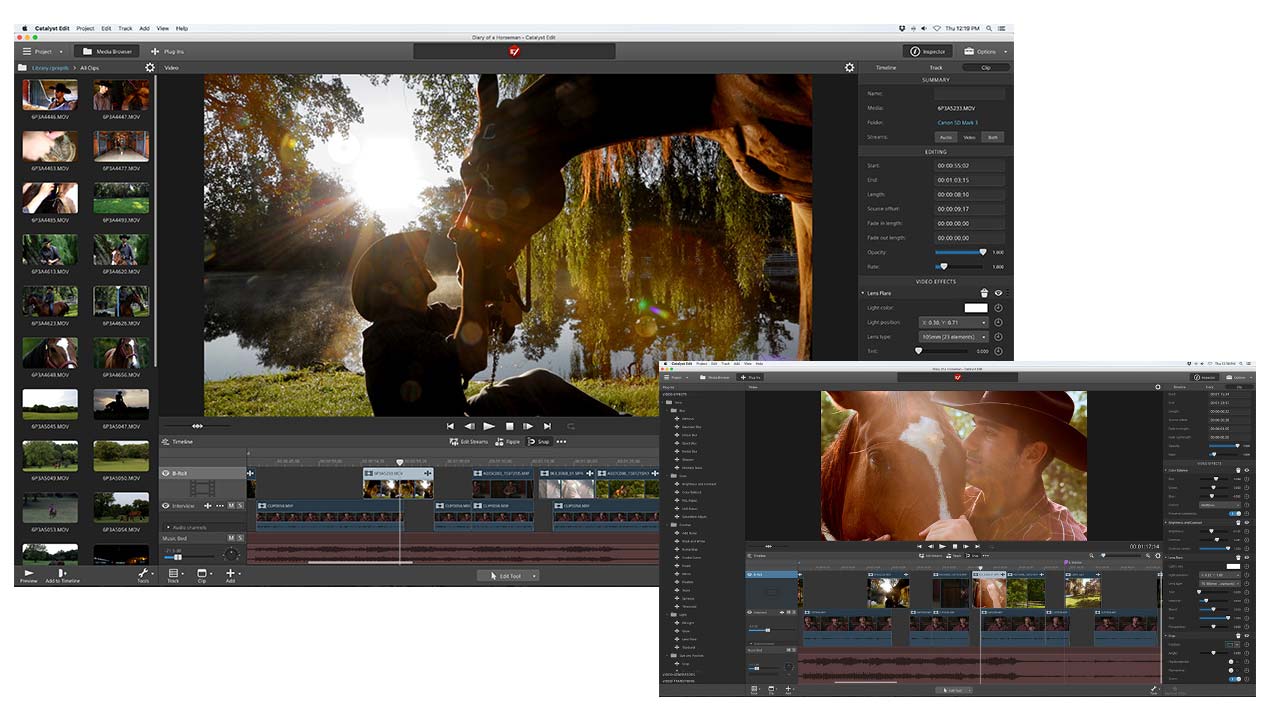Pick the Light color white swatch
Image resolution: width=1280 pixels, height=720 pixels.
tap(976, 308)
